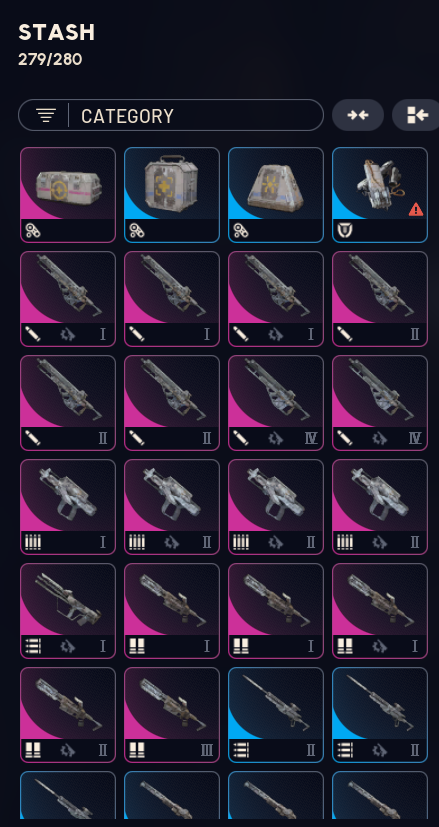Select the tier I compact SMG
This screenshot has height=827, width=439.
coord(68,507)
